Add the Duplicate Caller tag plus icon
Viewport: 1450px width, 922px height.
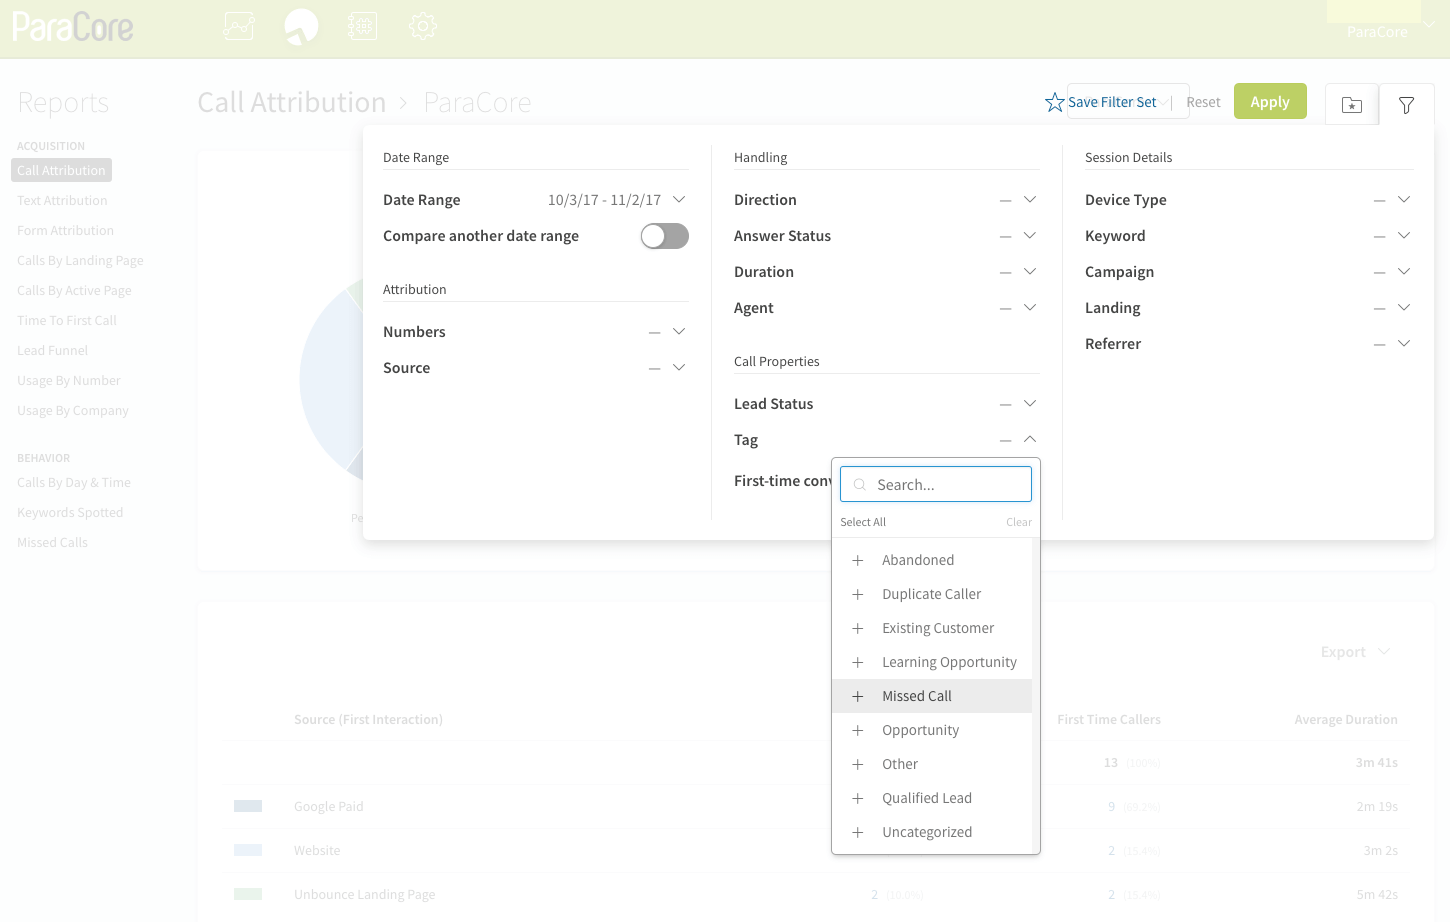pos(858,594)
